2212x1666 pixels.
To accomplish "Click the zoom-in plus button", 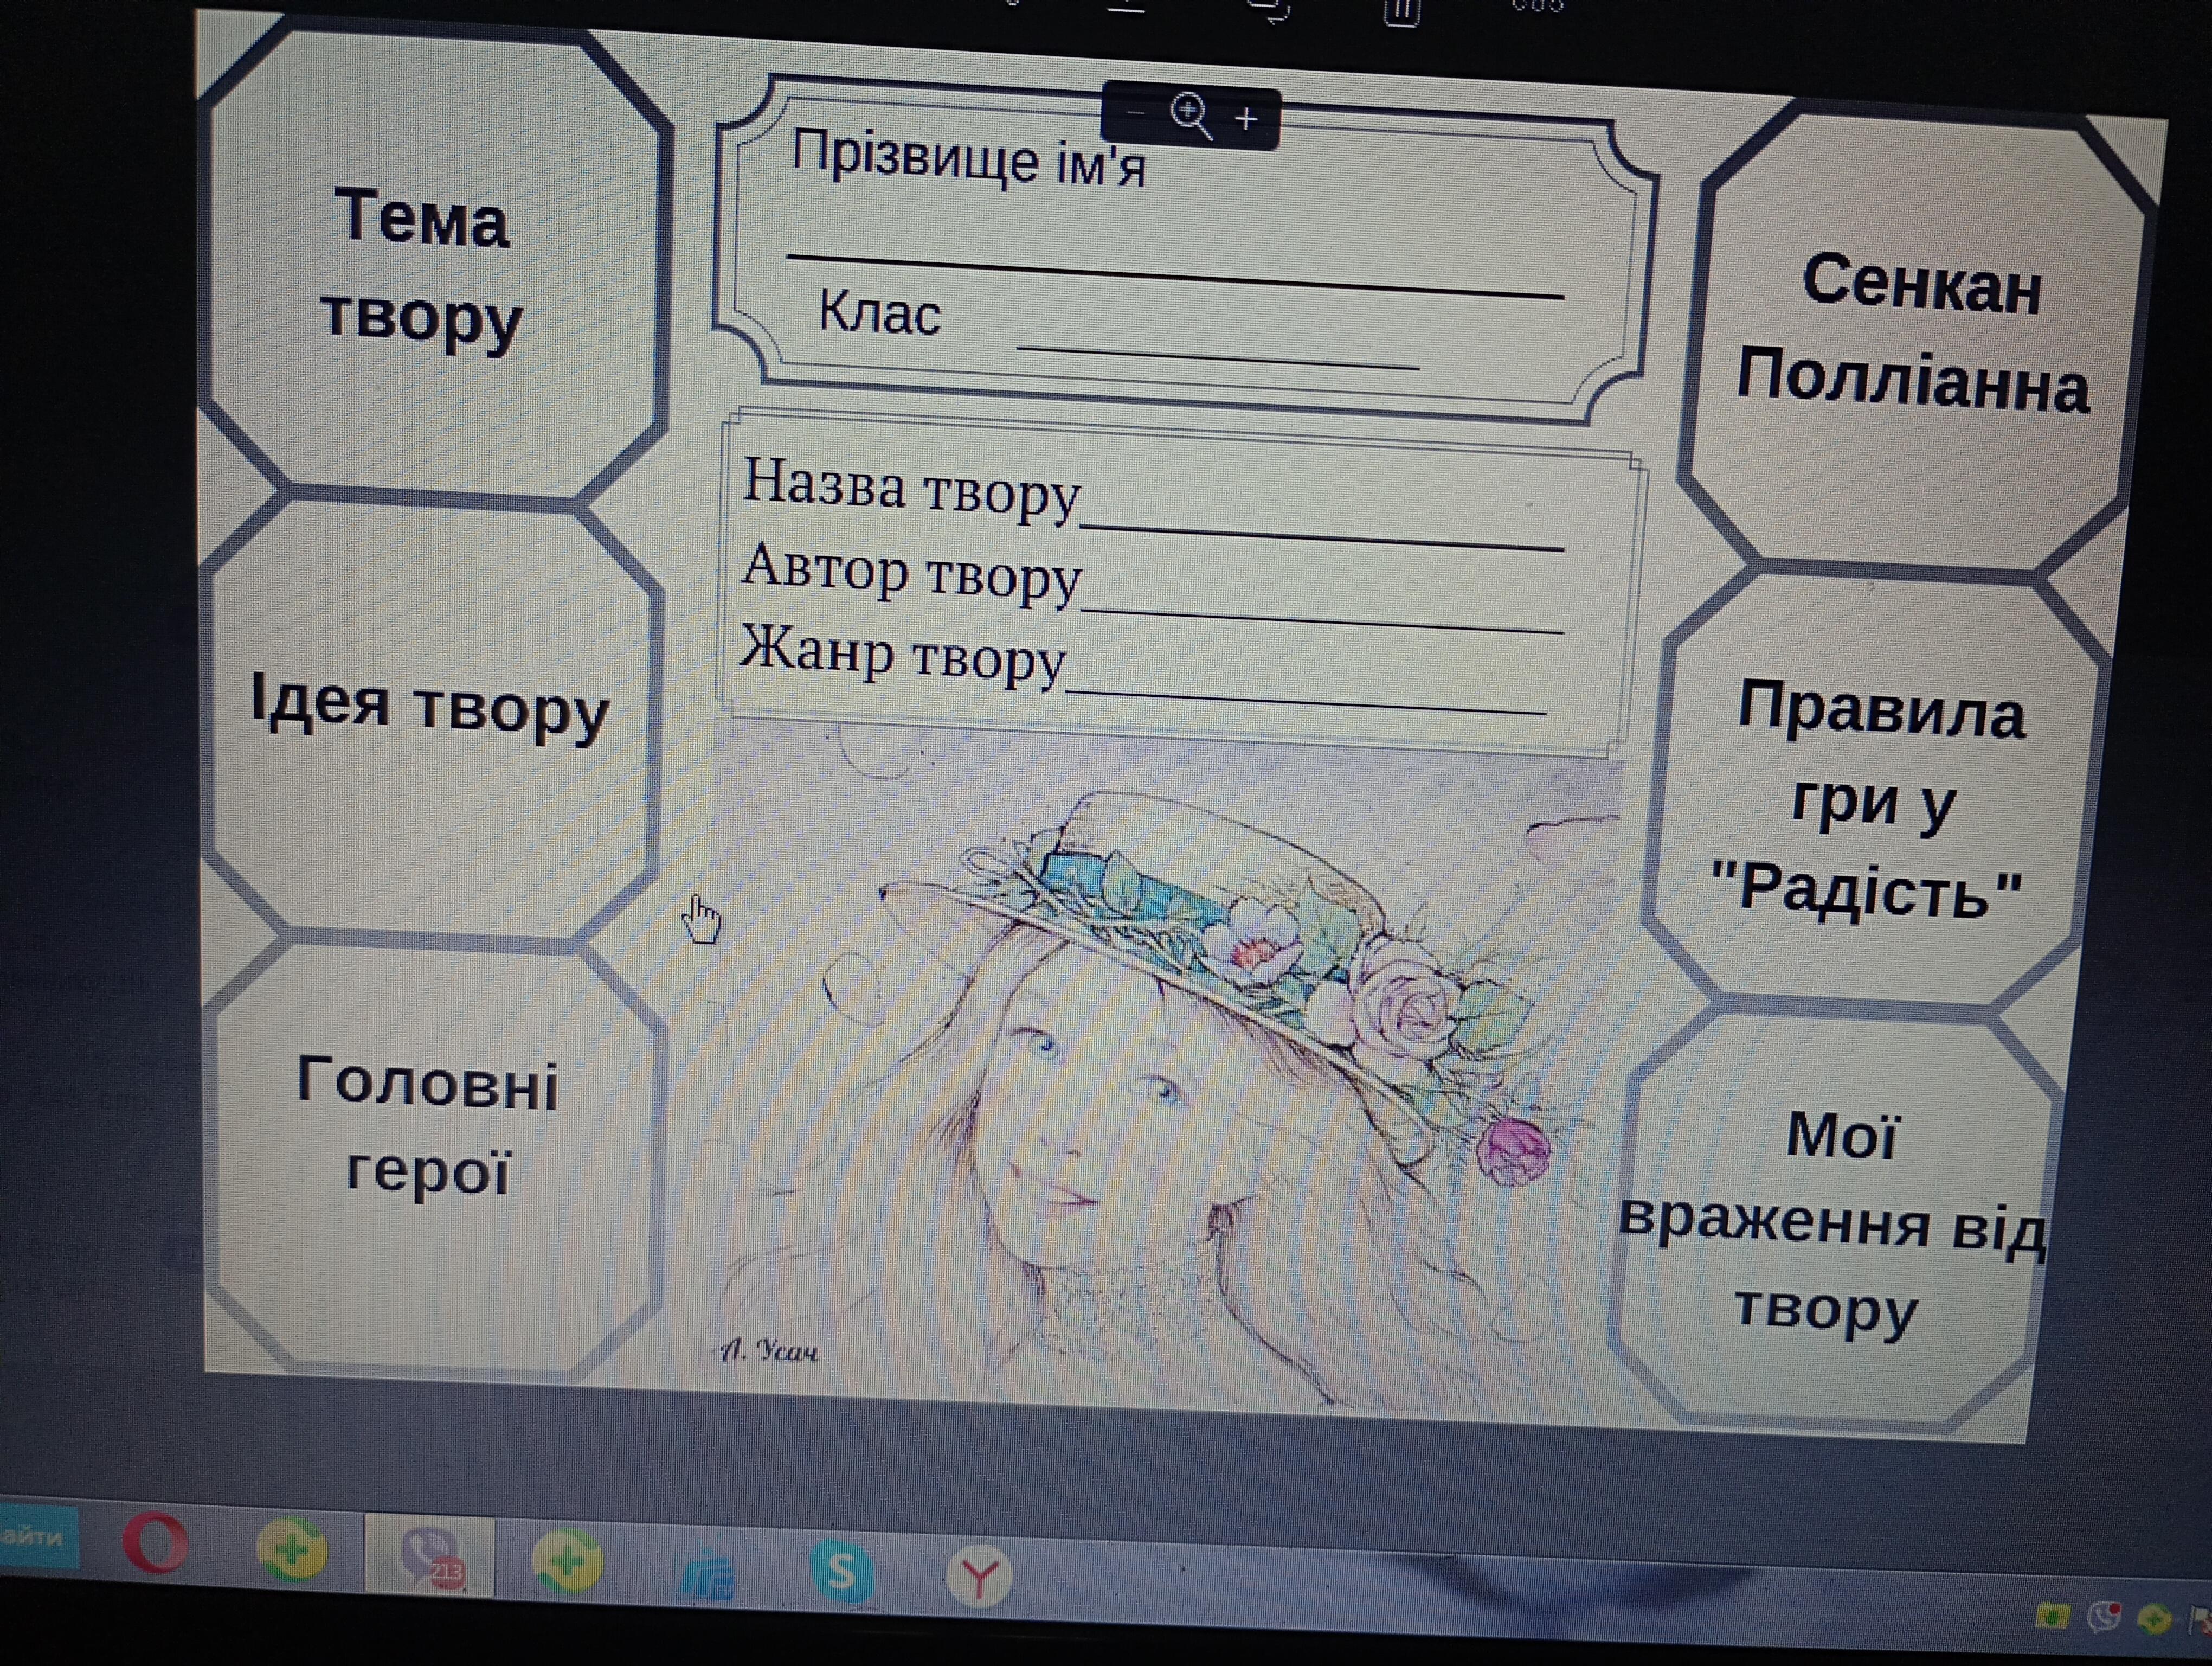I will 1245,120.
